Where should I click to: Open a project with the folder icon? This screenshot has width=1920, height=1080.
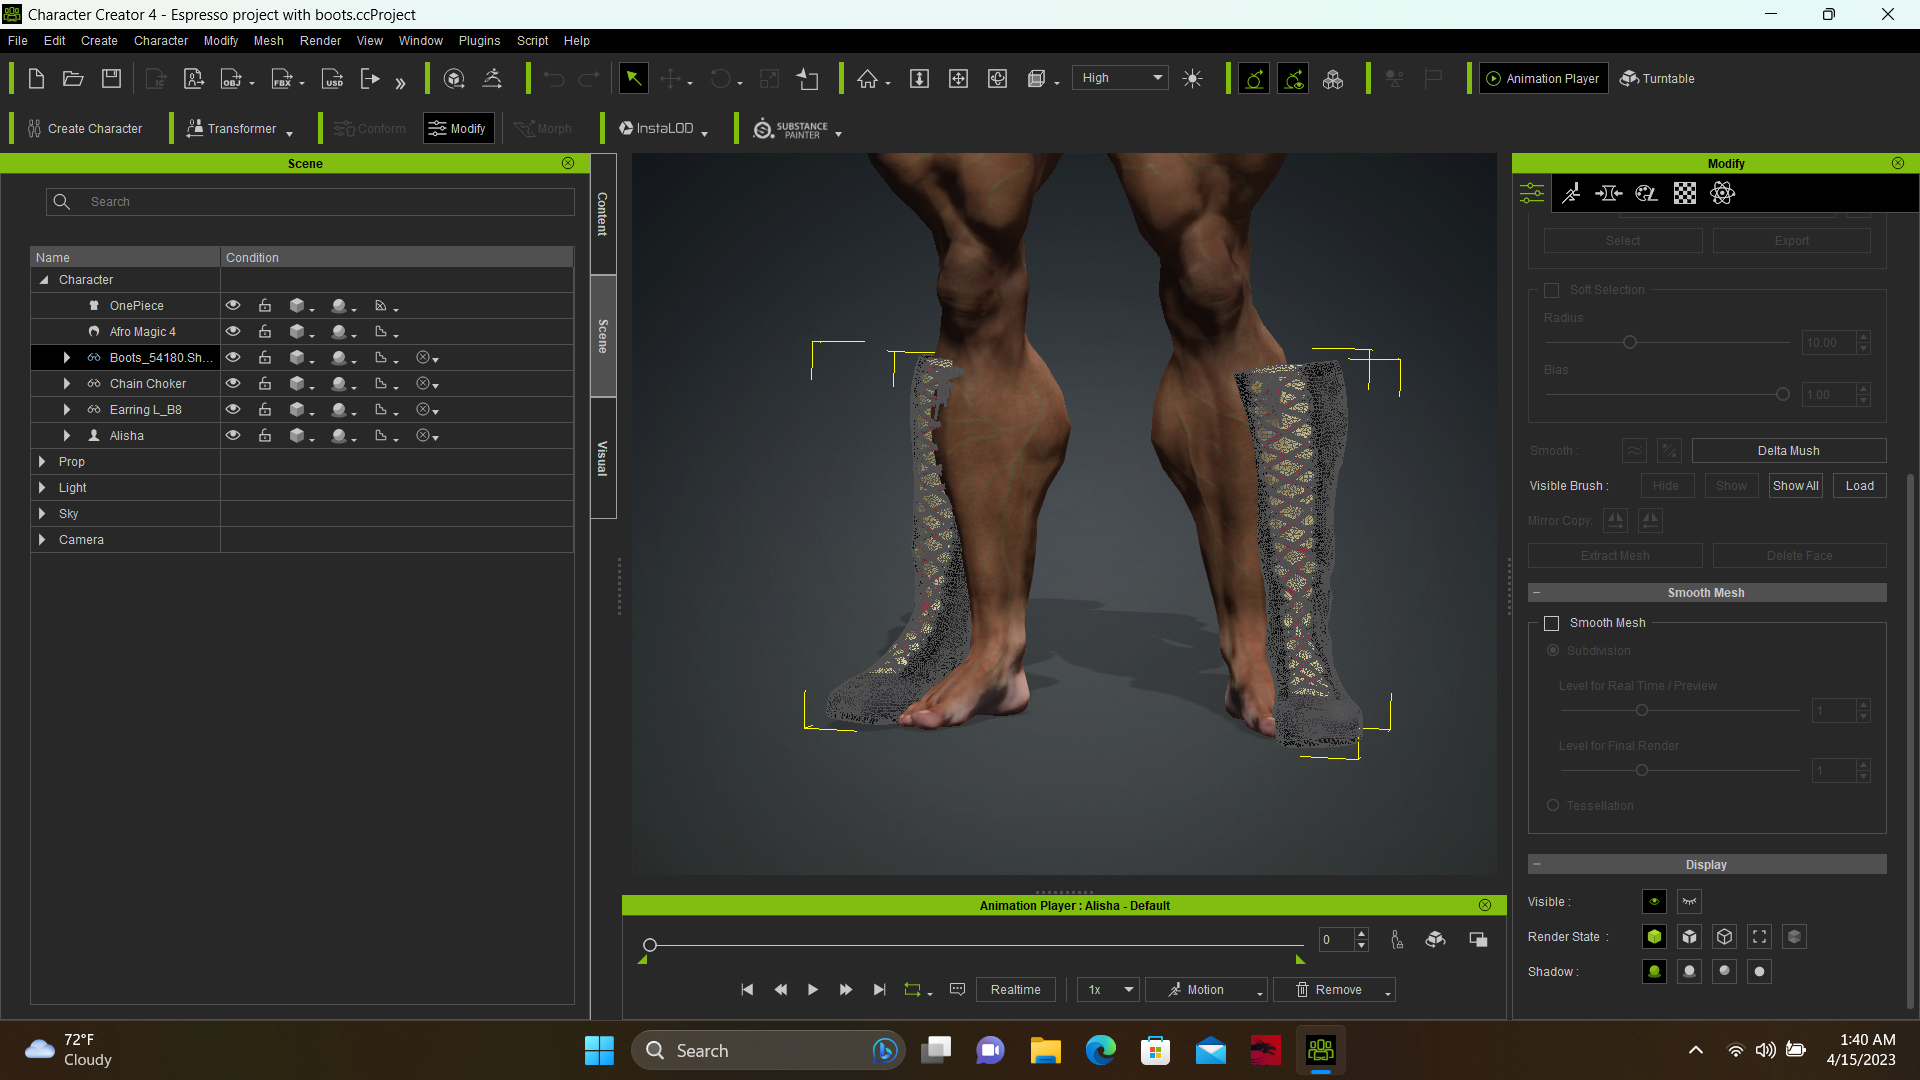73,79
